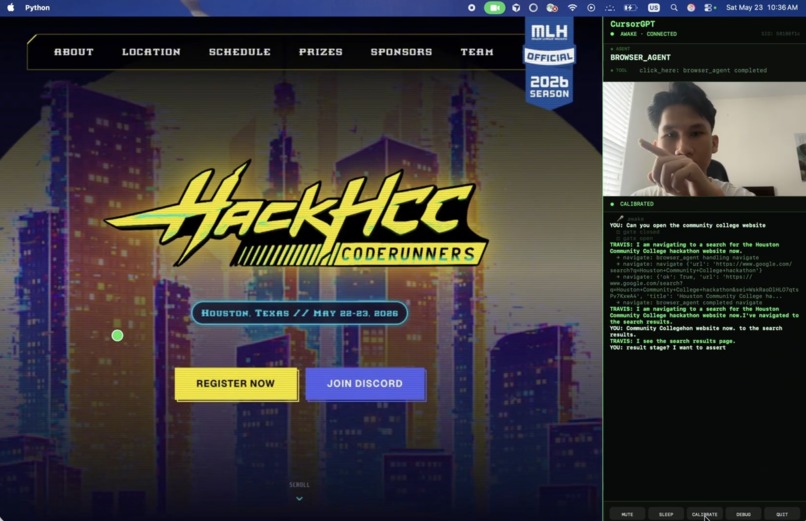Image resolution: width=806 pixels, height=521 pixels.
Task: Click the Now Playing play icon in menu bar
Action: tap(591, 8)
